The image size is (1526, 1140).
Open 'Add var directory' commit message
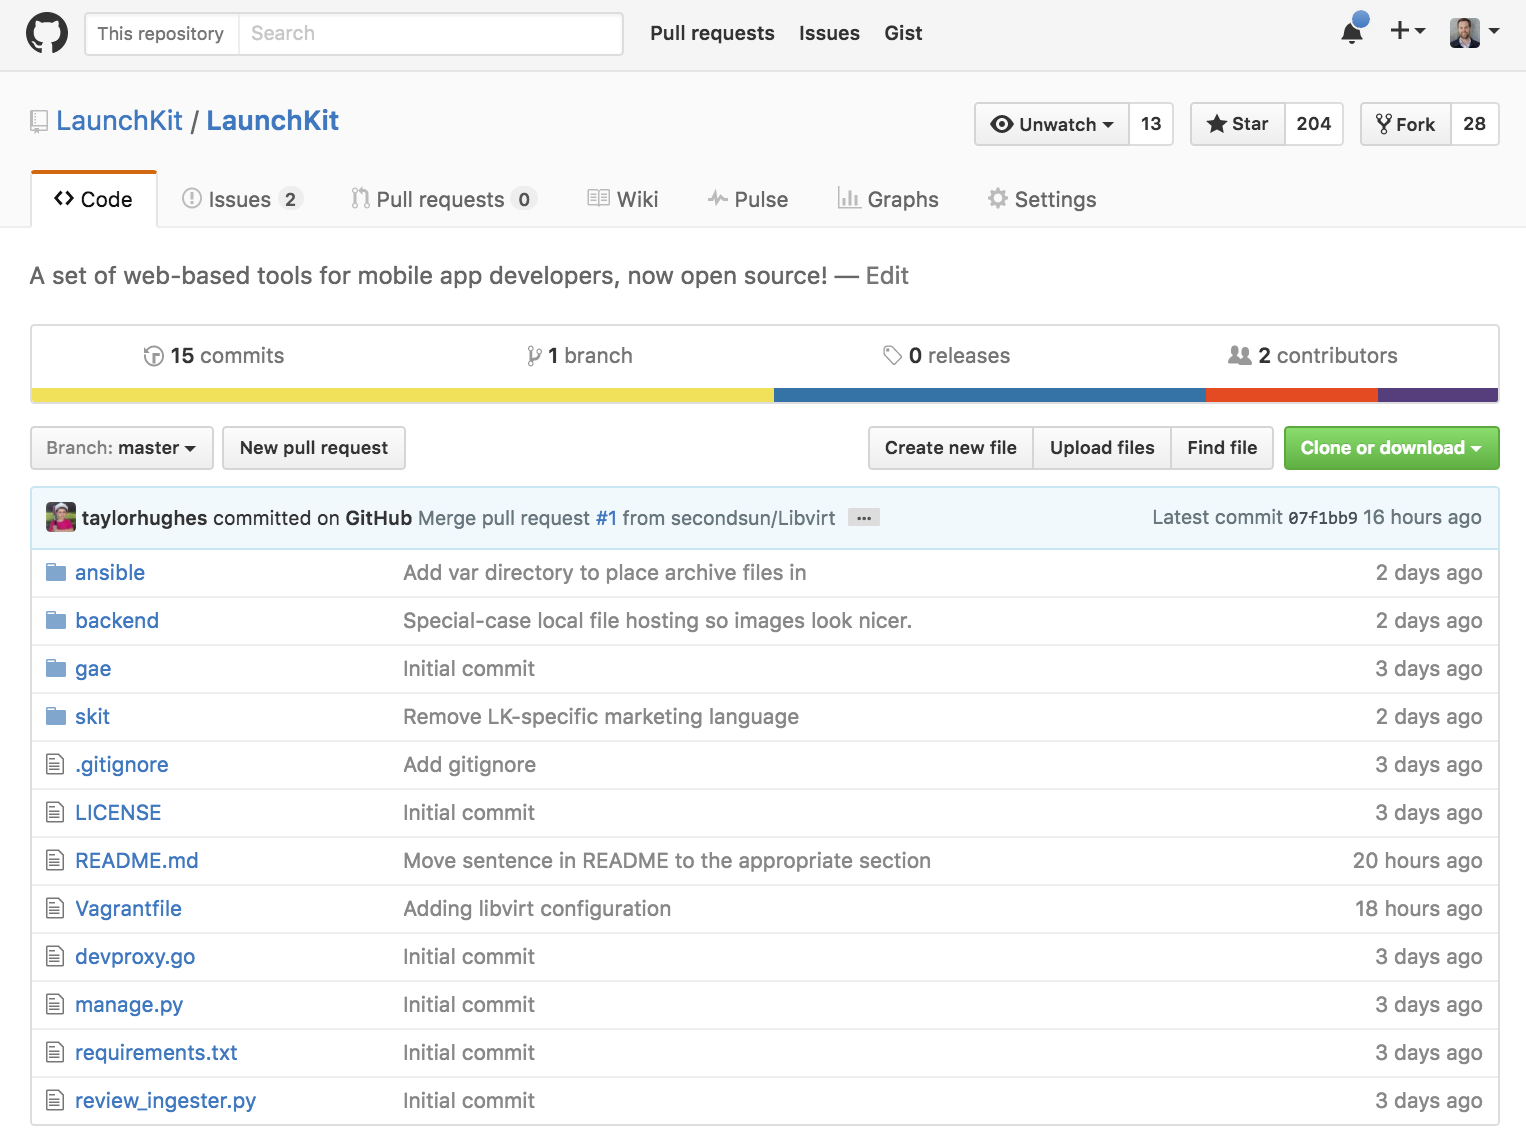605,573
